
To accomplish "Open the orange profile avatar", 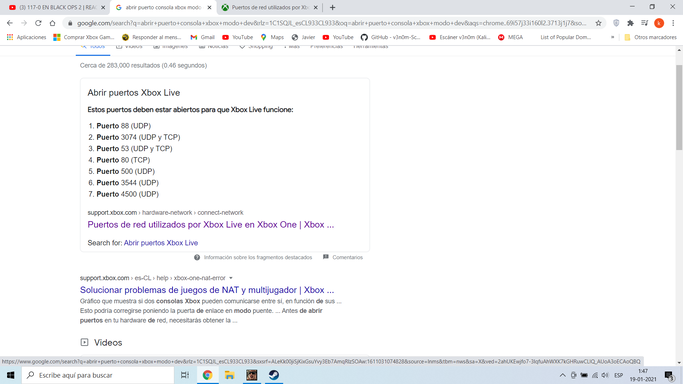I will tap(659, 23).
